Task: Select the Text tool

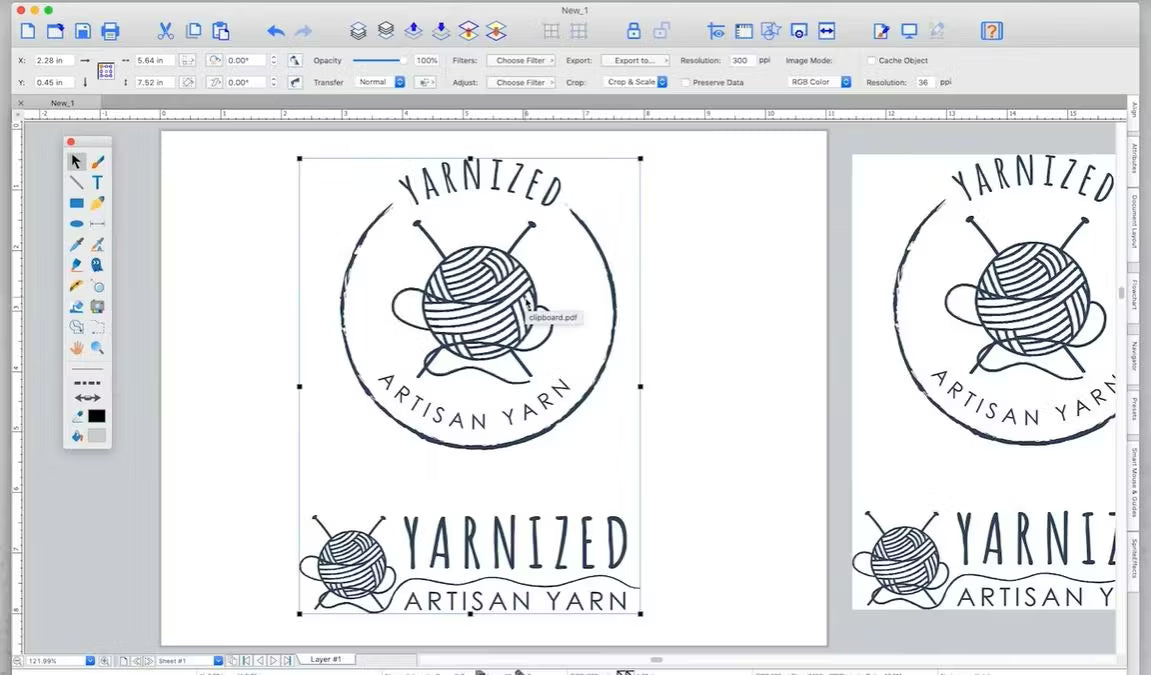Action: click(x=97, y=182)
